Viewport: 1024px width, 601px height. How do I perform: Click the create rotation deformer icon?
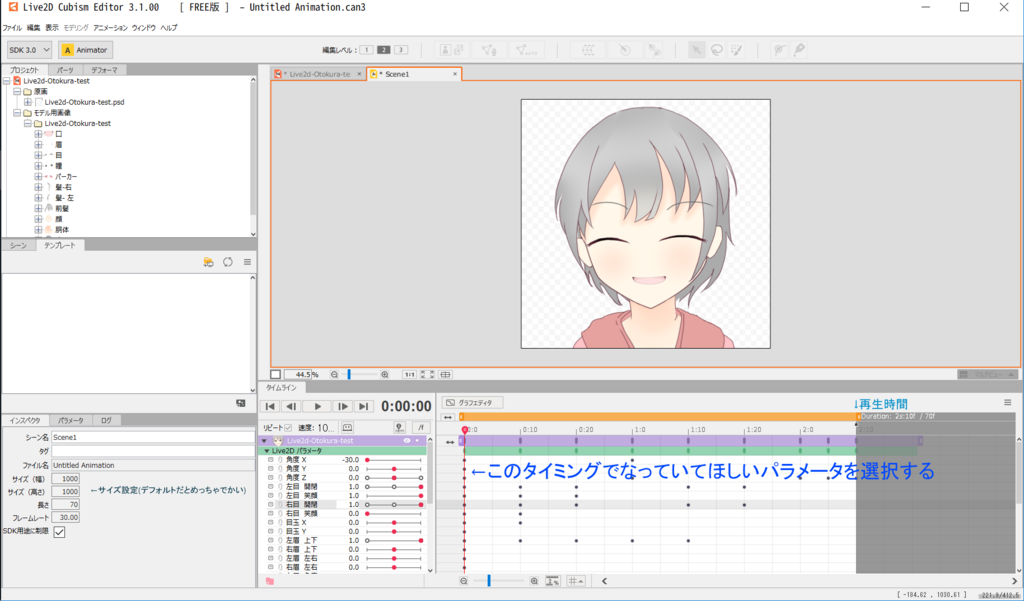coord(625,50)
